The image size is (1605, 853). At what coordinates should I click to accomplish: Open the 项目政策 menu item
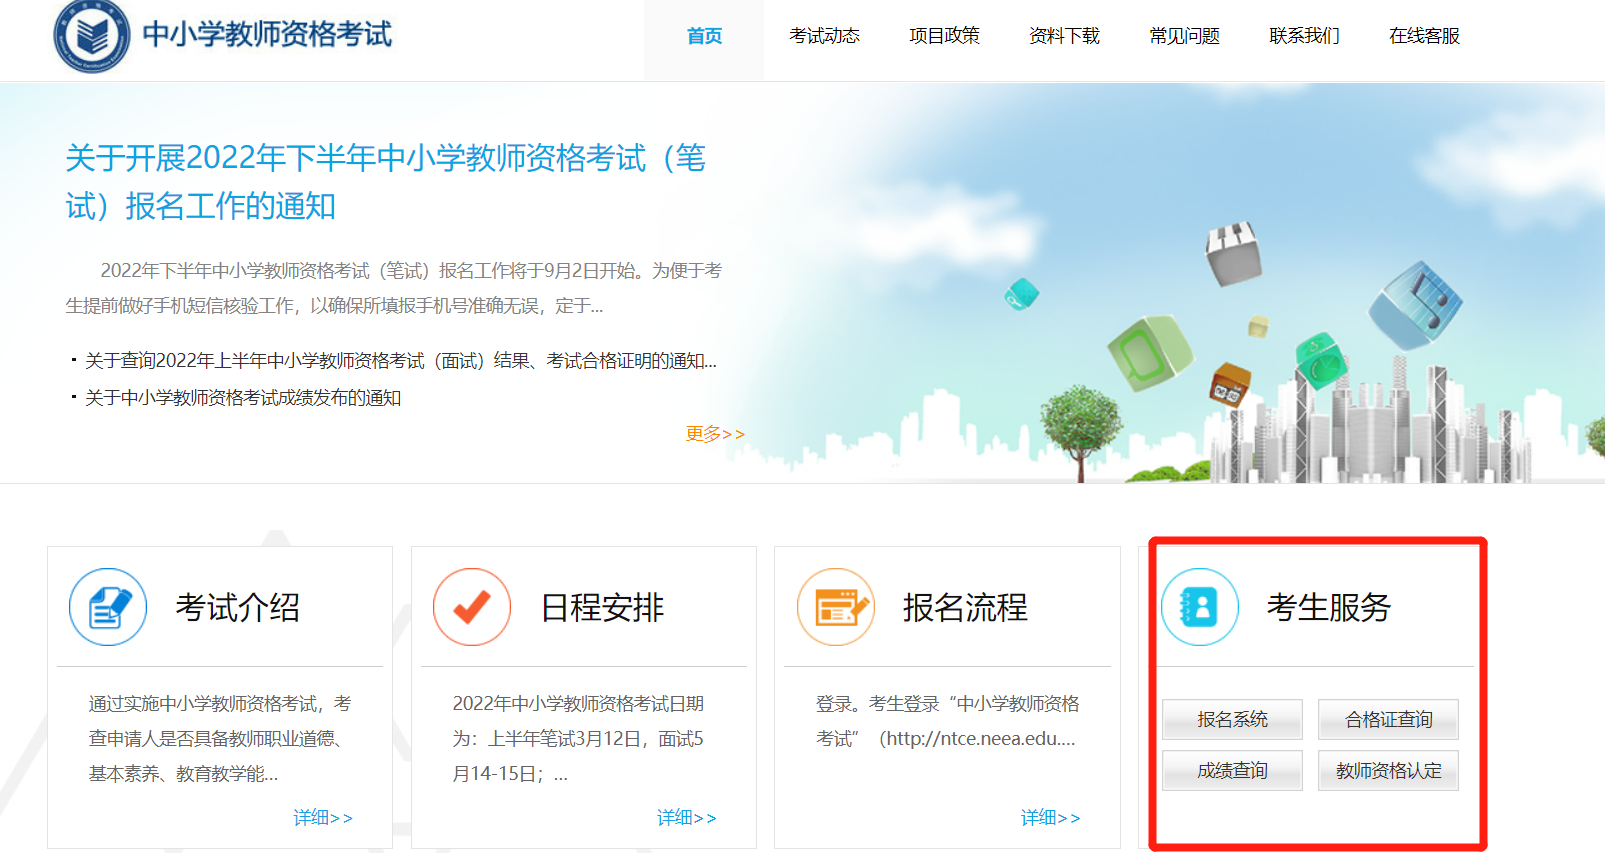pos(944,36)
